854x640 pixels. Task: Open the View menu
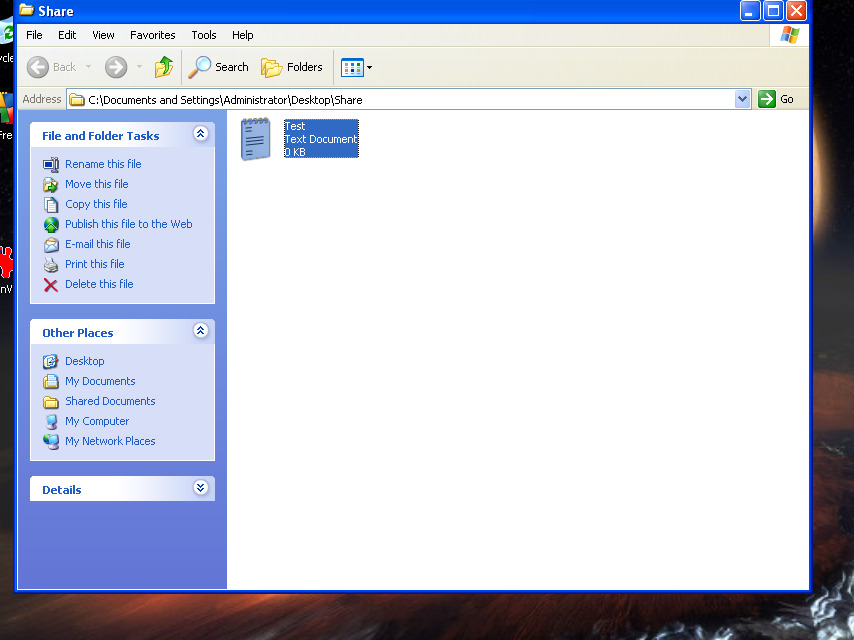tap(103, 35)
